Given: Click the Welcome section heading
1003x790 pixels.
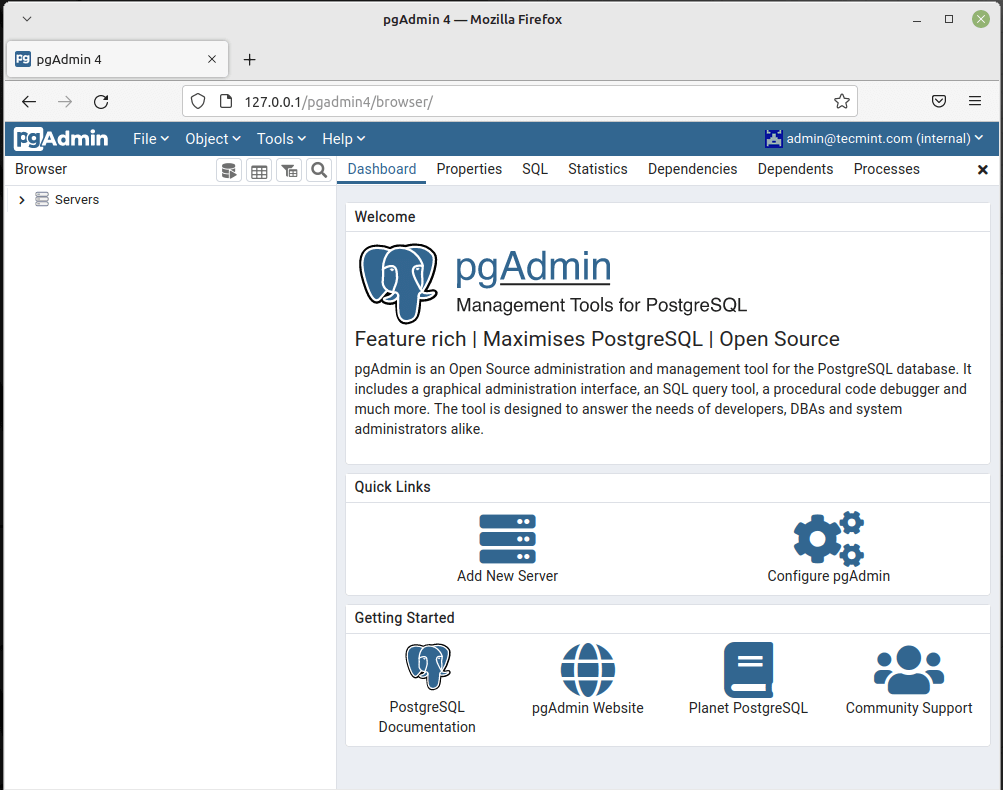Looking at the screenshot, I should [x=385, y=217].
